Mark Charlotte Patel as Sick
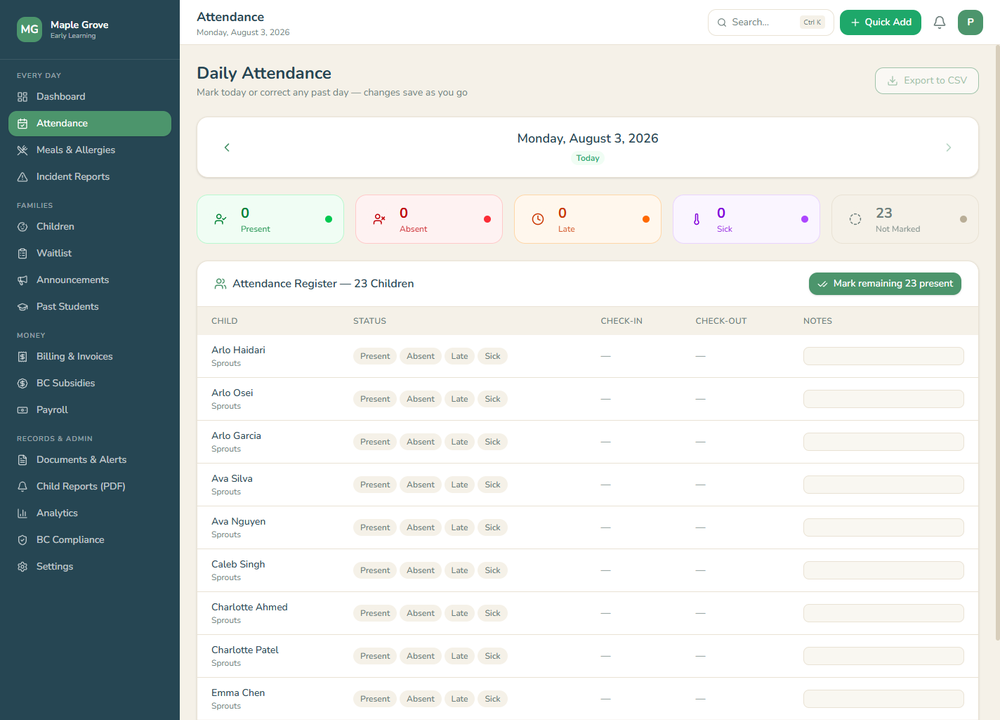Viewport: 1000px width, 720px height. [x=492, y=656]
